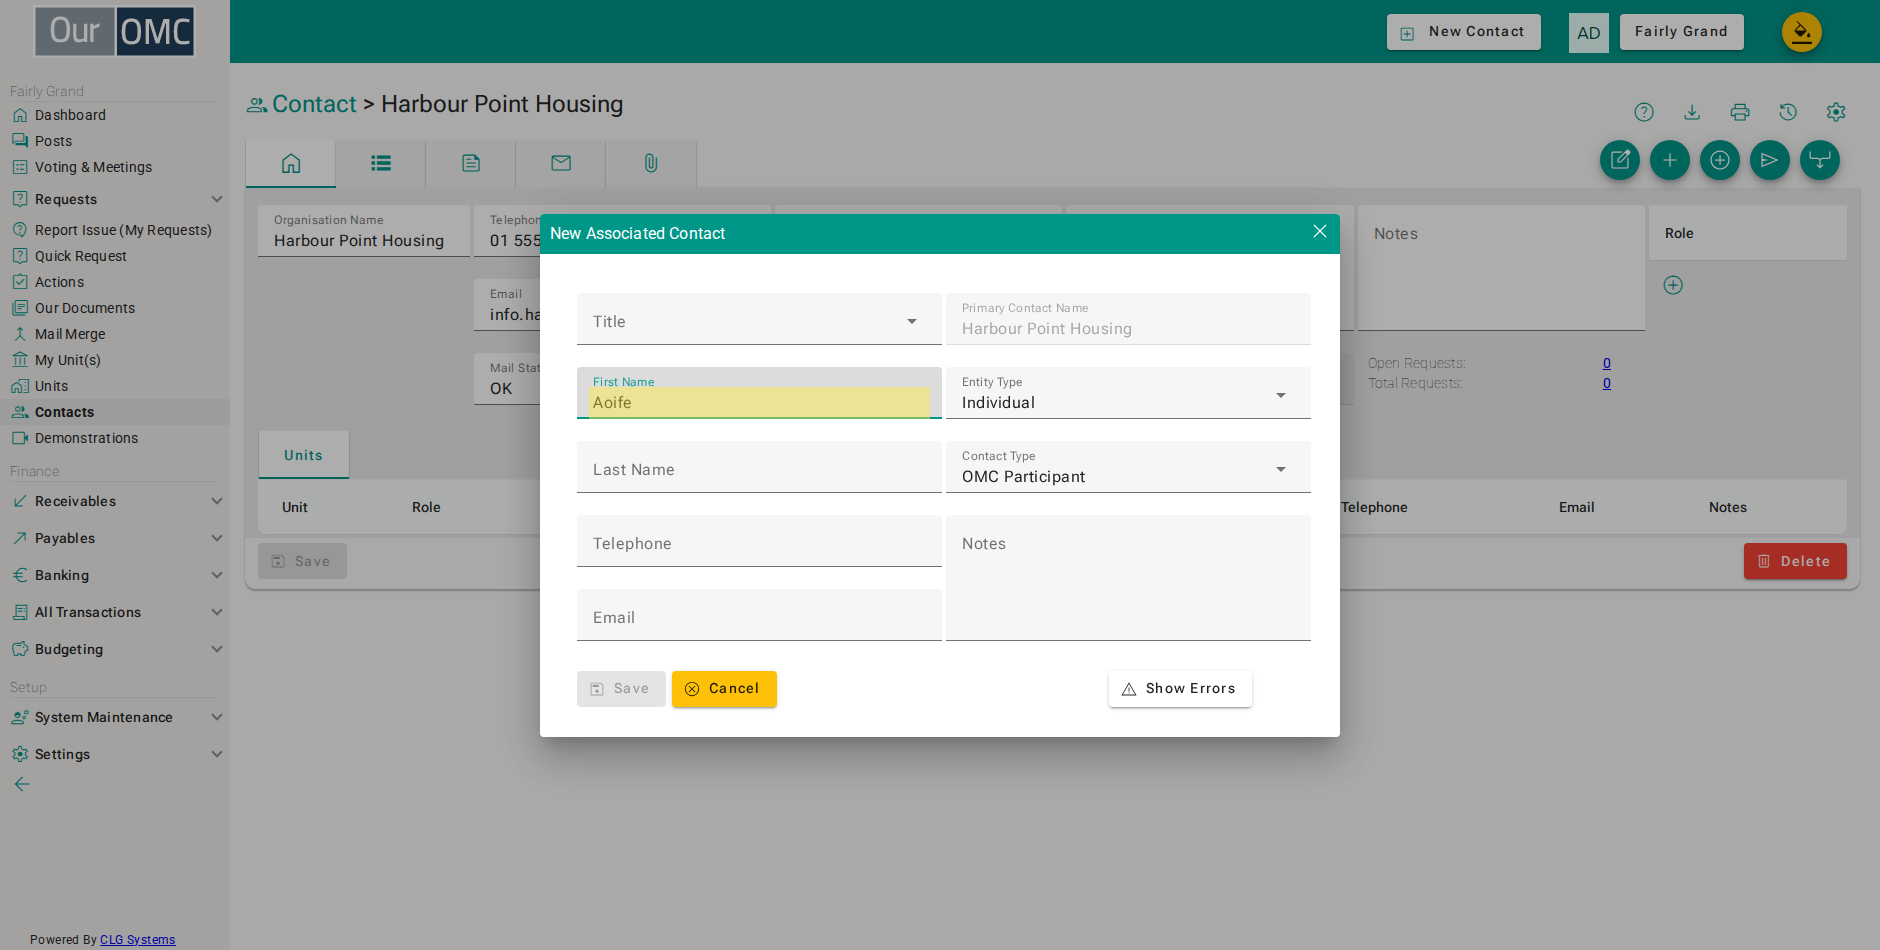1880x950 pixels.
Task: Click the green send arrow round button
Action: point(1770,160)
